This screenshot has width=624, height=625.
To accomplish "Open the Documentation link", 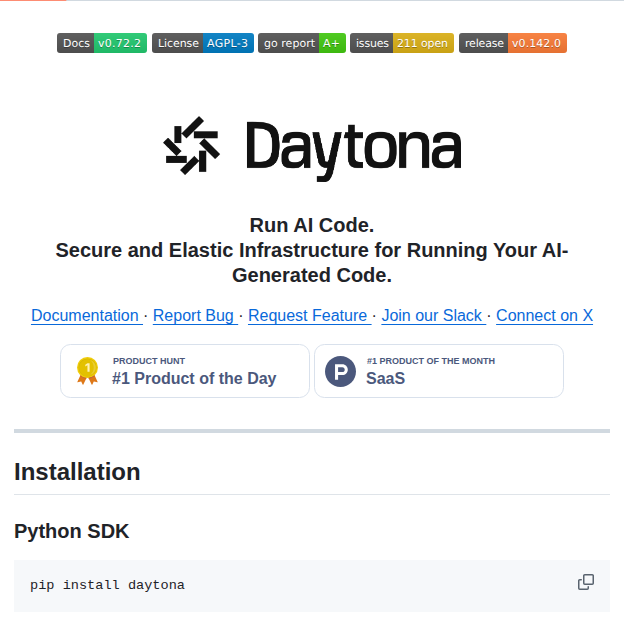I will pyautogui.click(x=87, y=315).
